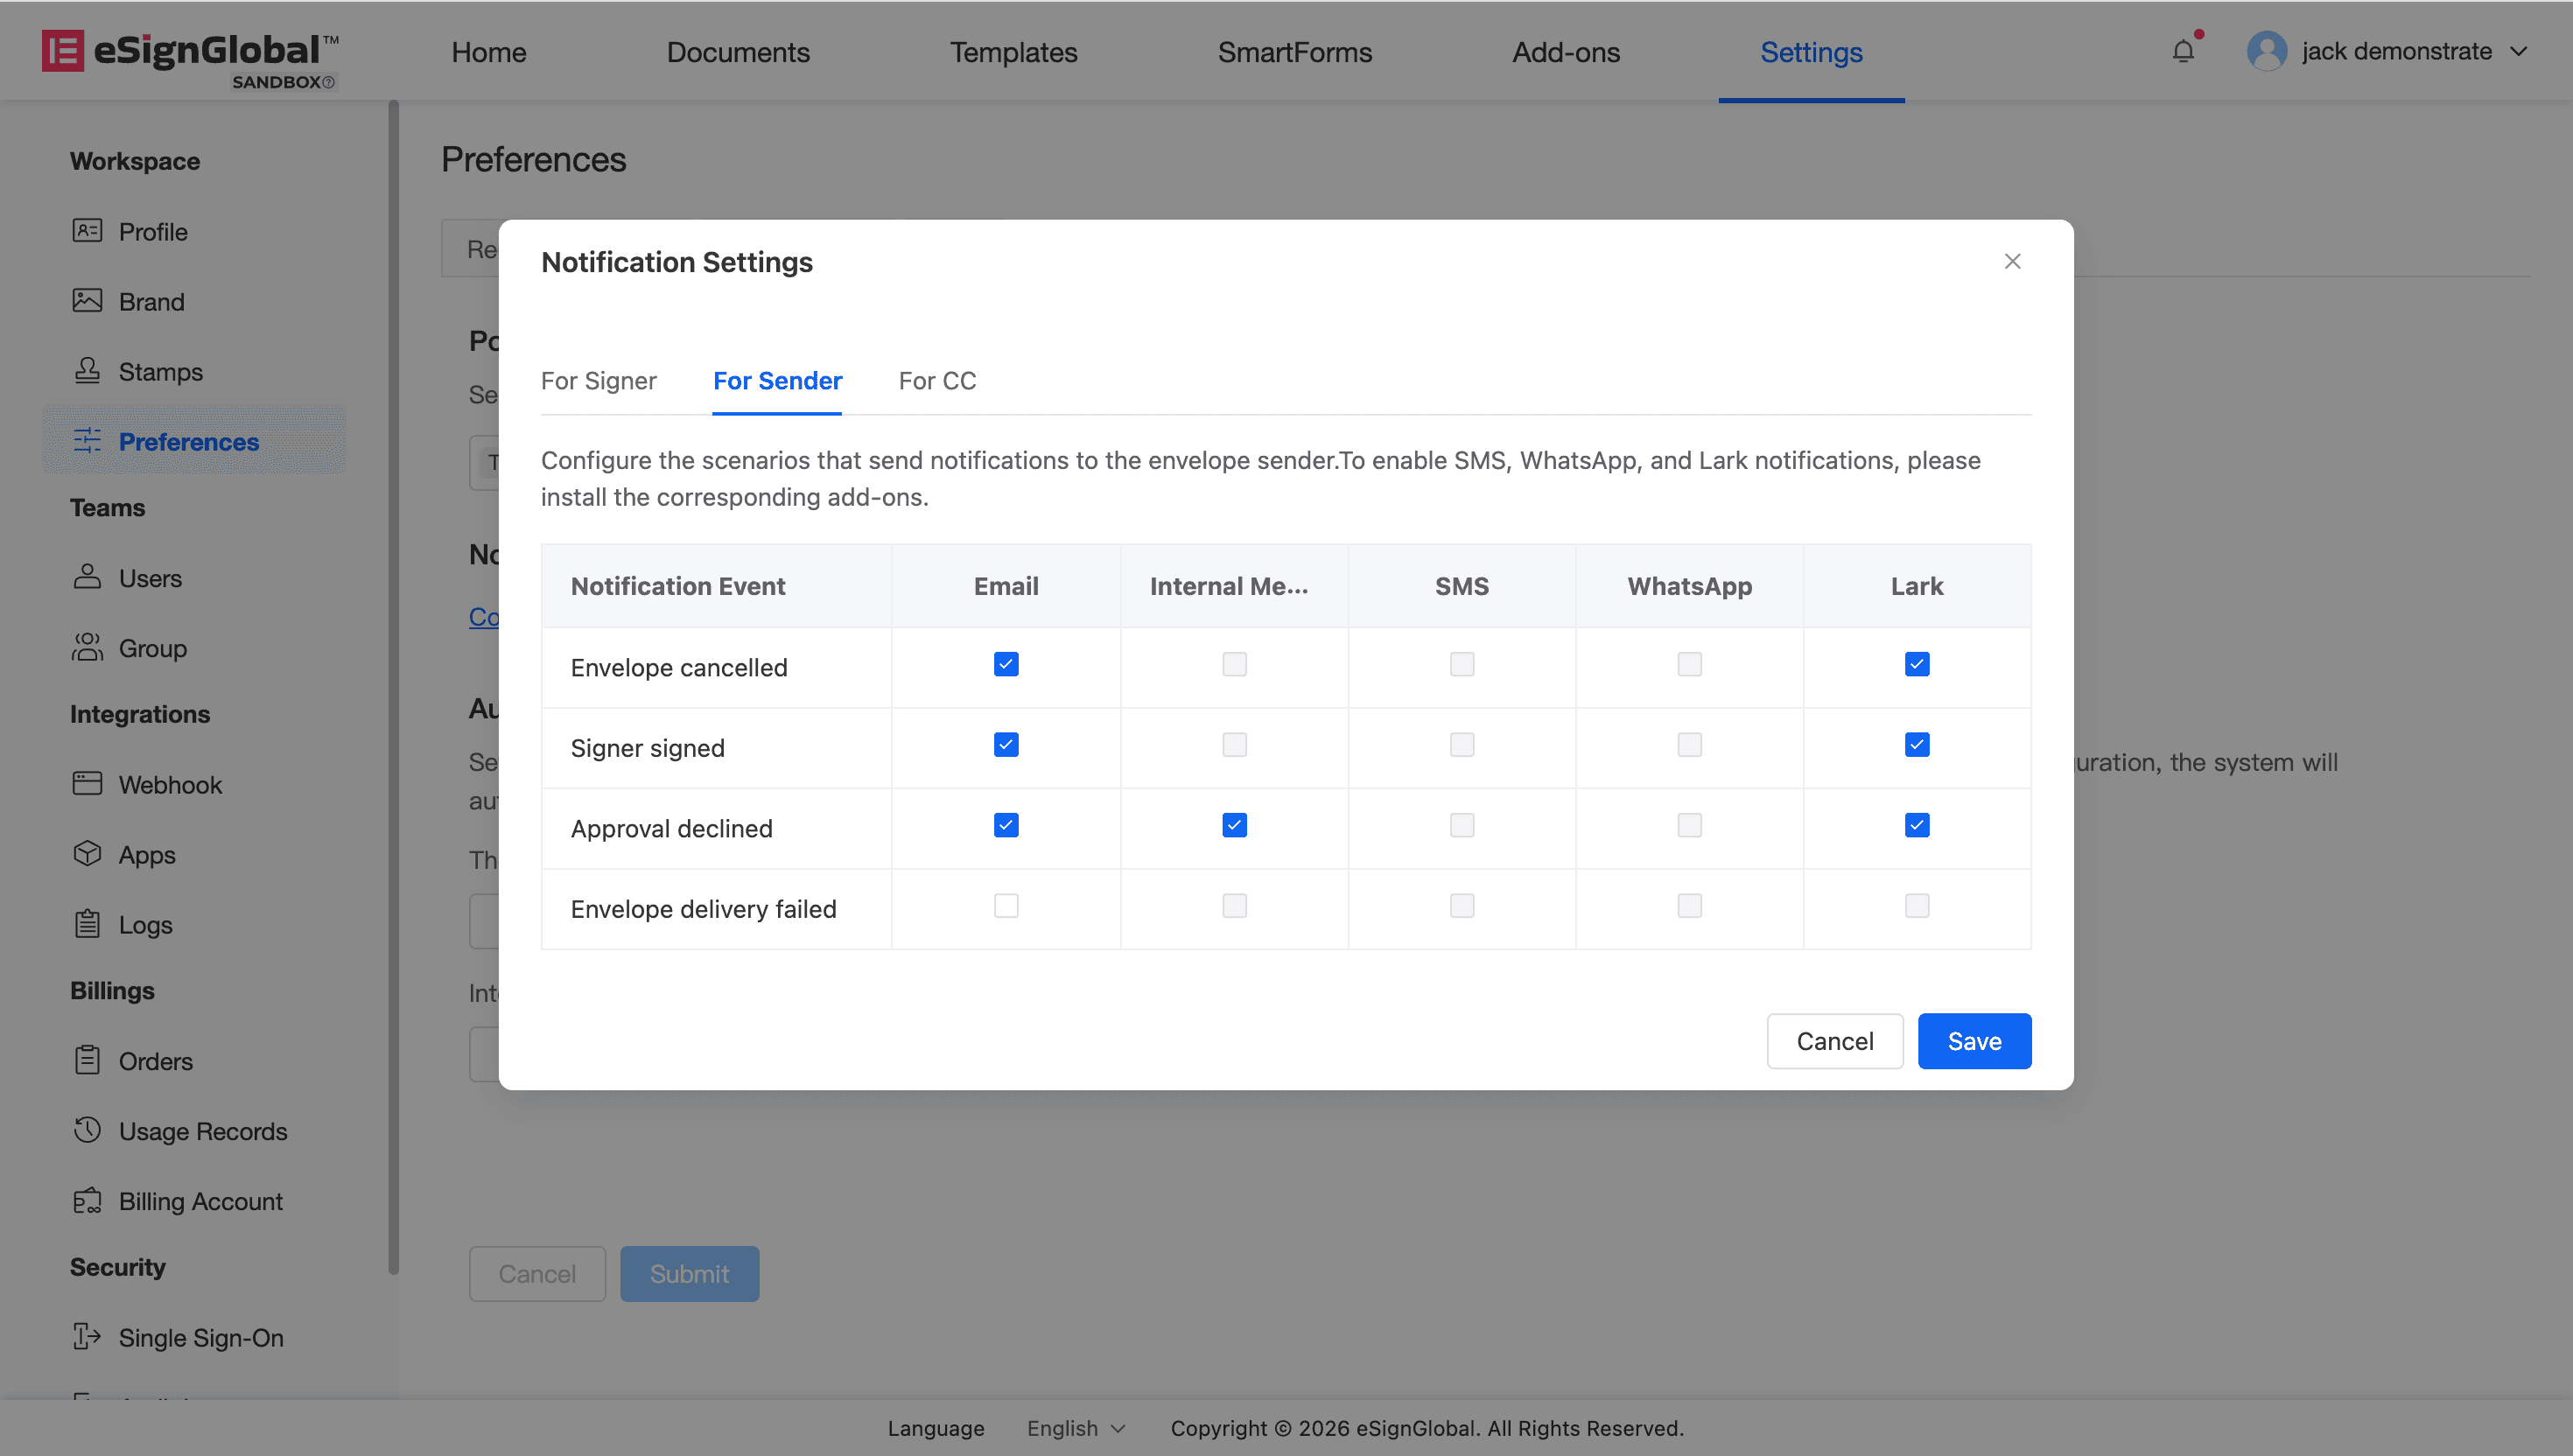Click the notification bell icon

pos(2182,51)
